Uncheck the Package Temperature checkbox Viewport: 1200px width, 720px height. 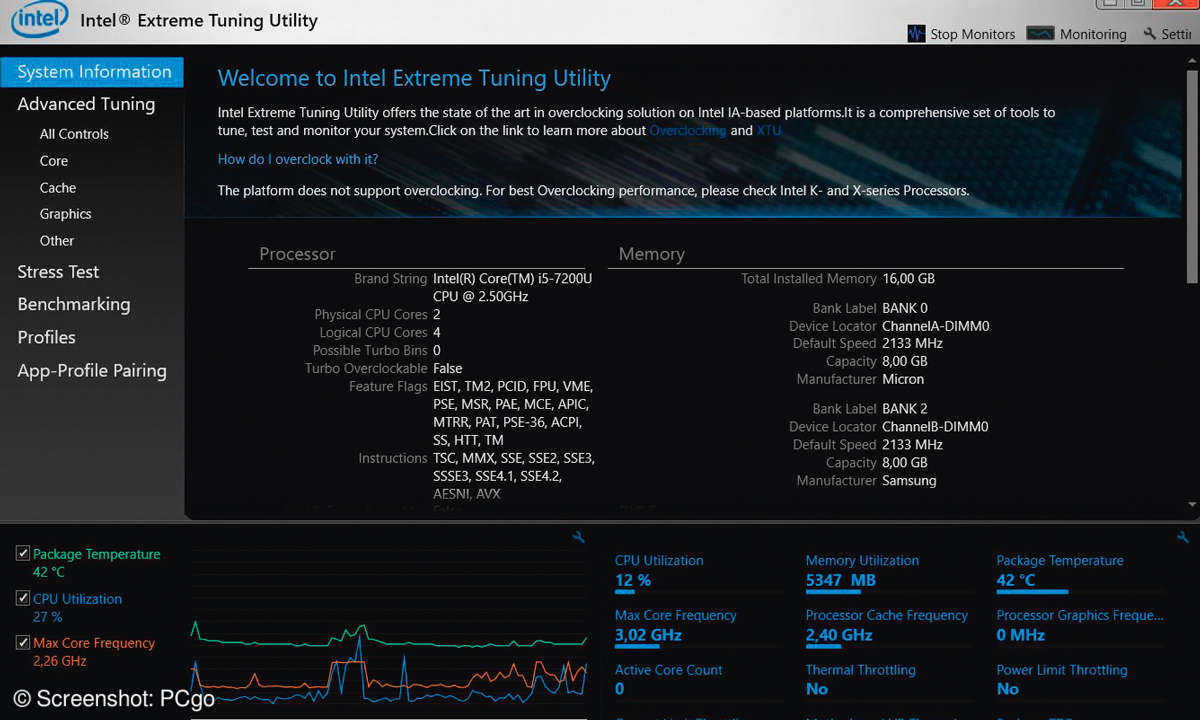pyautogui.click(x=23, y=553)
